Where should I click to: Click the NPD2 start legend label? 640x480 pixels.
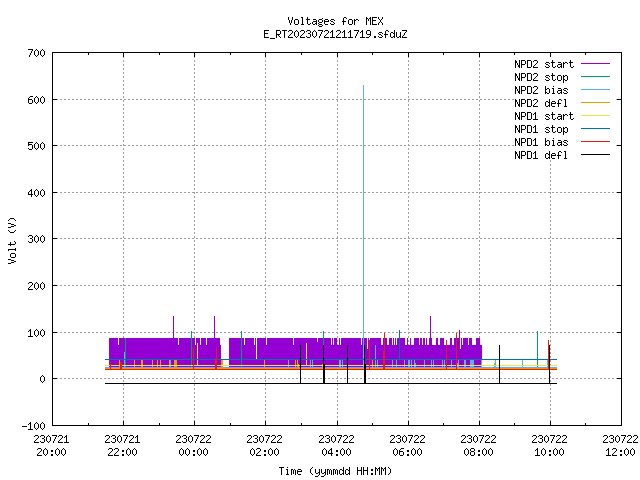pos(544,64)
